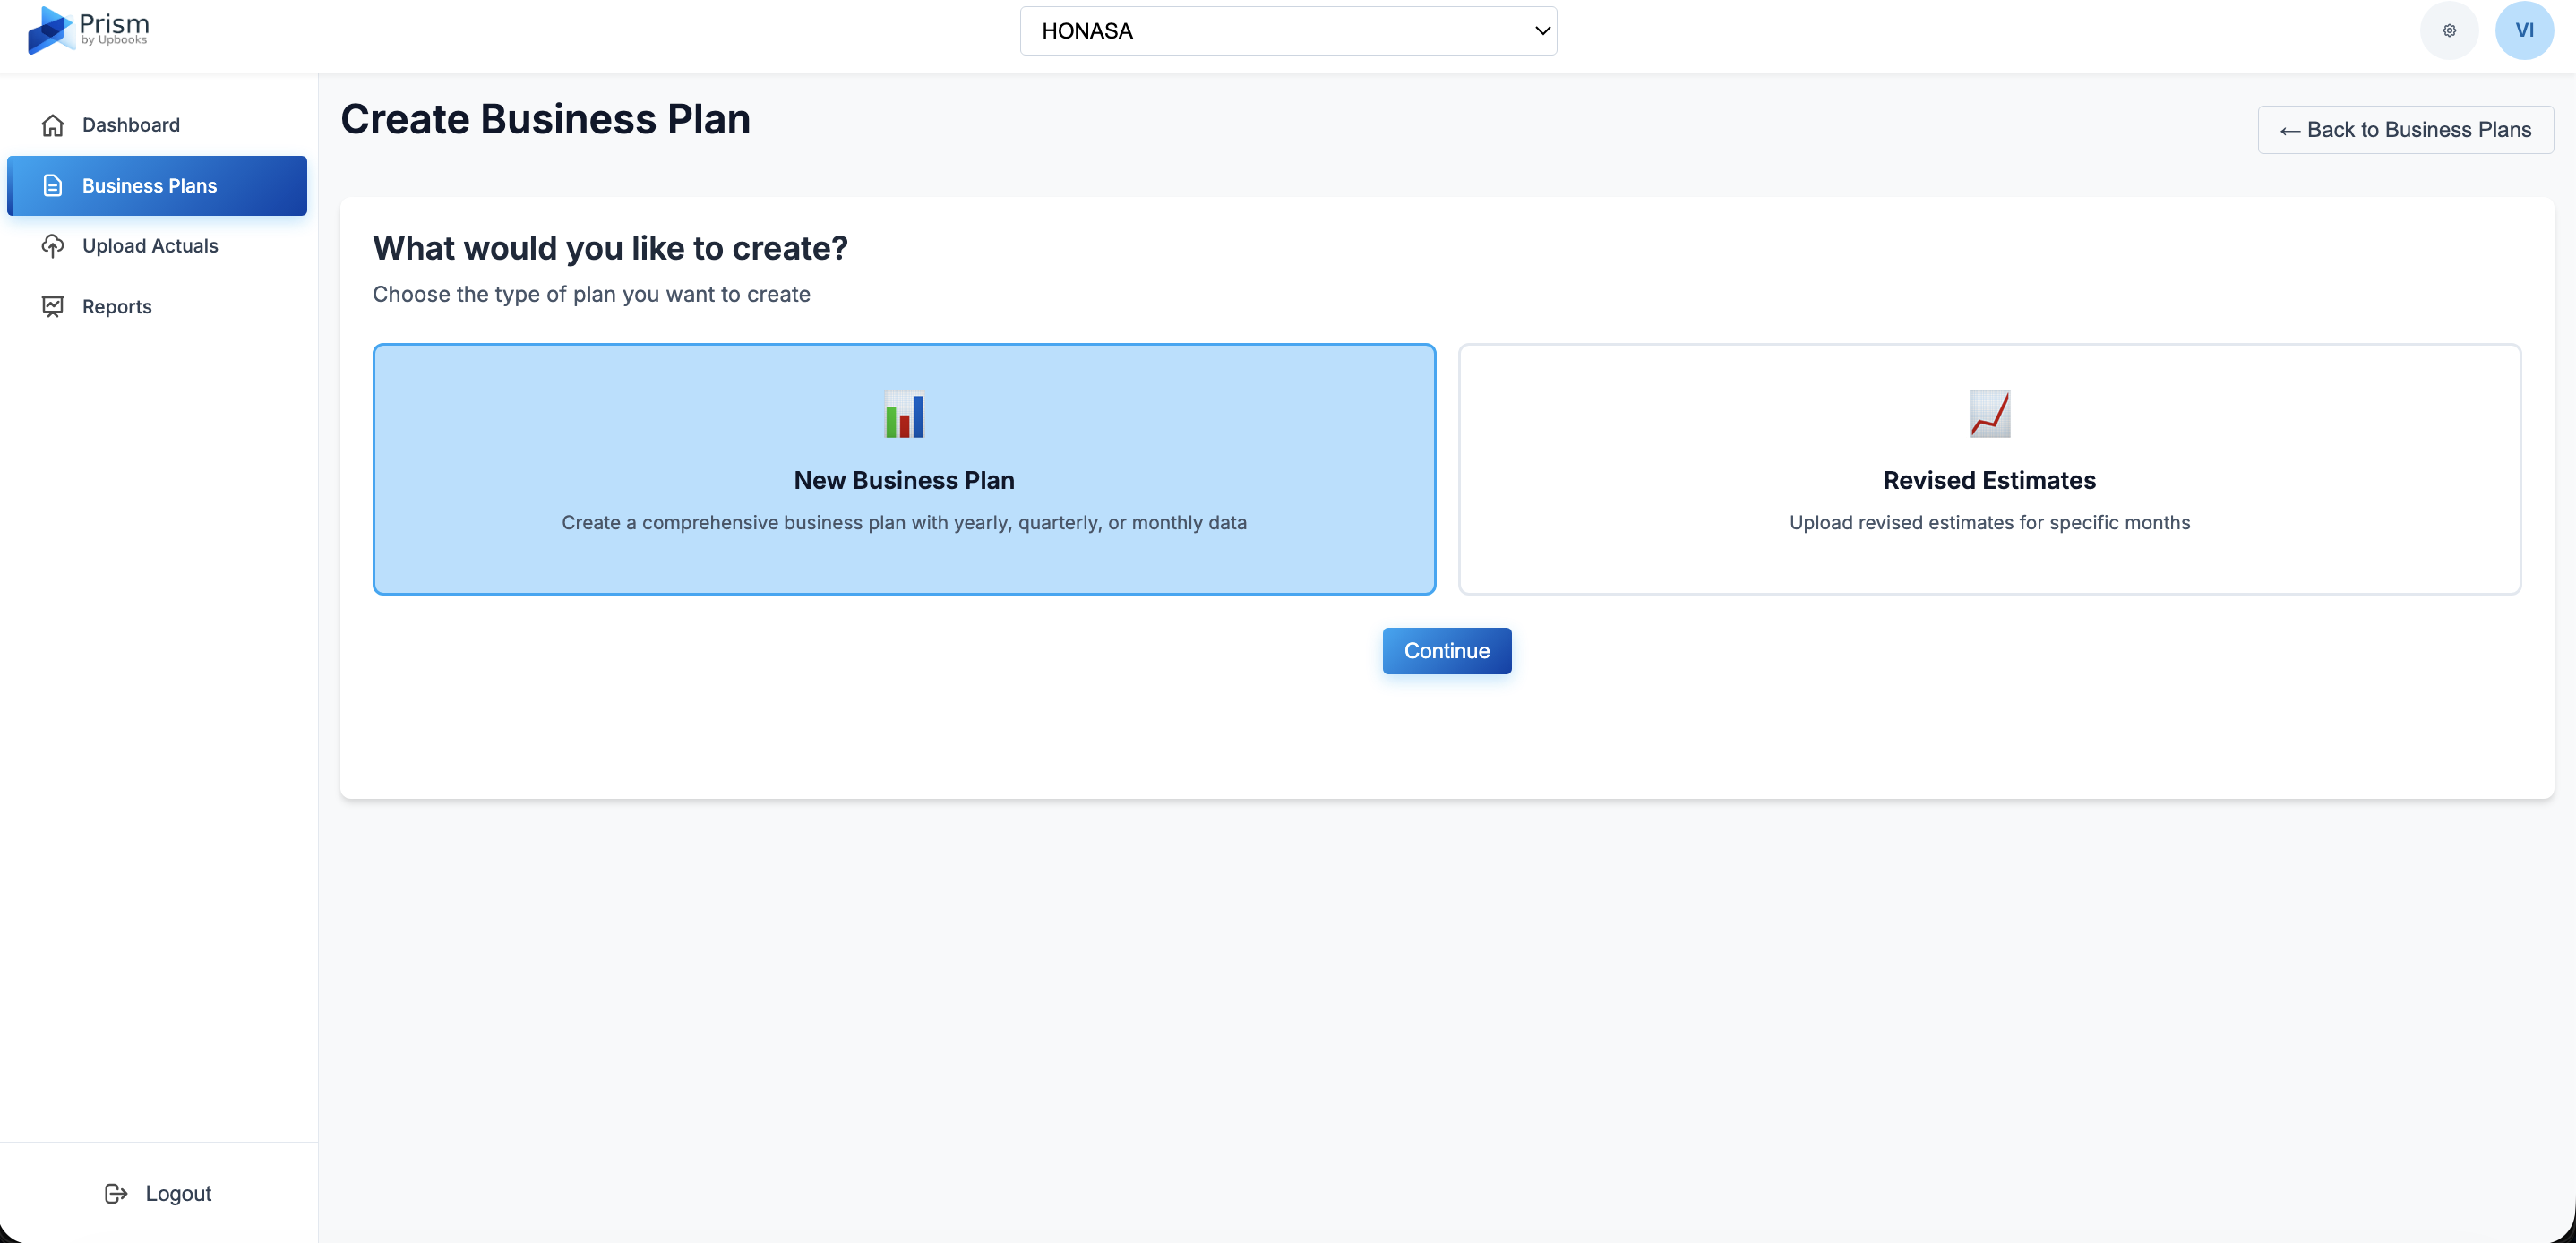Open the settings gear in top bar
This screenshot has width=2576, height=1243.
[2448, 30]
